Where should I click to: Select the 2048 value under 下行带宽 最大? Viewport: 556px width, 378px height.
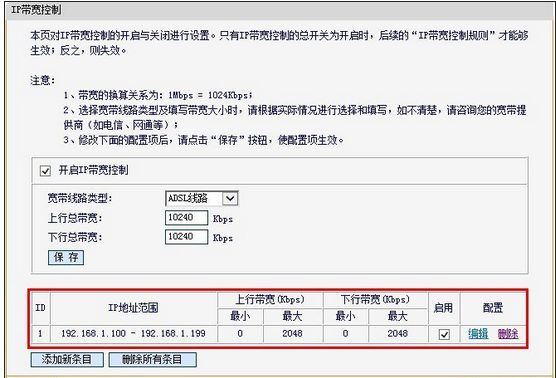point(397,334)
